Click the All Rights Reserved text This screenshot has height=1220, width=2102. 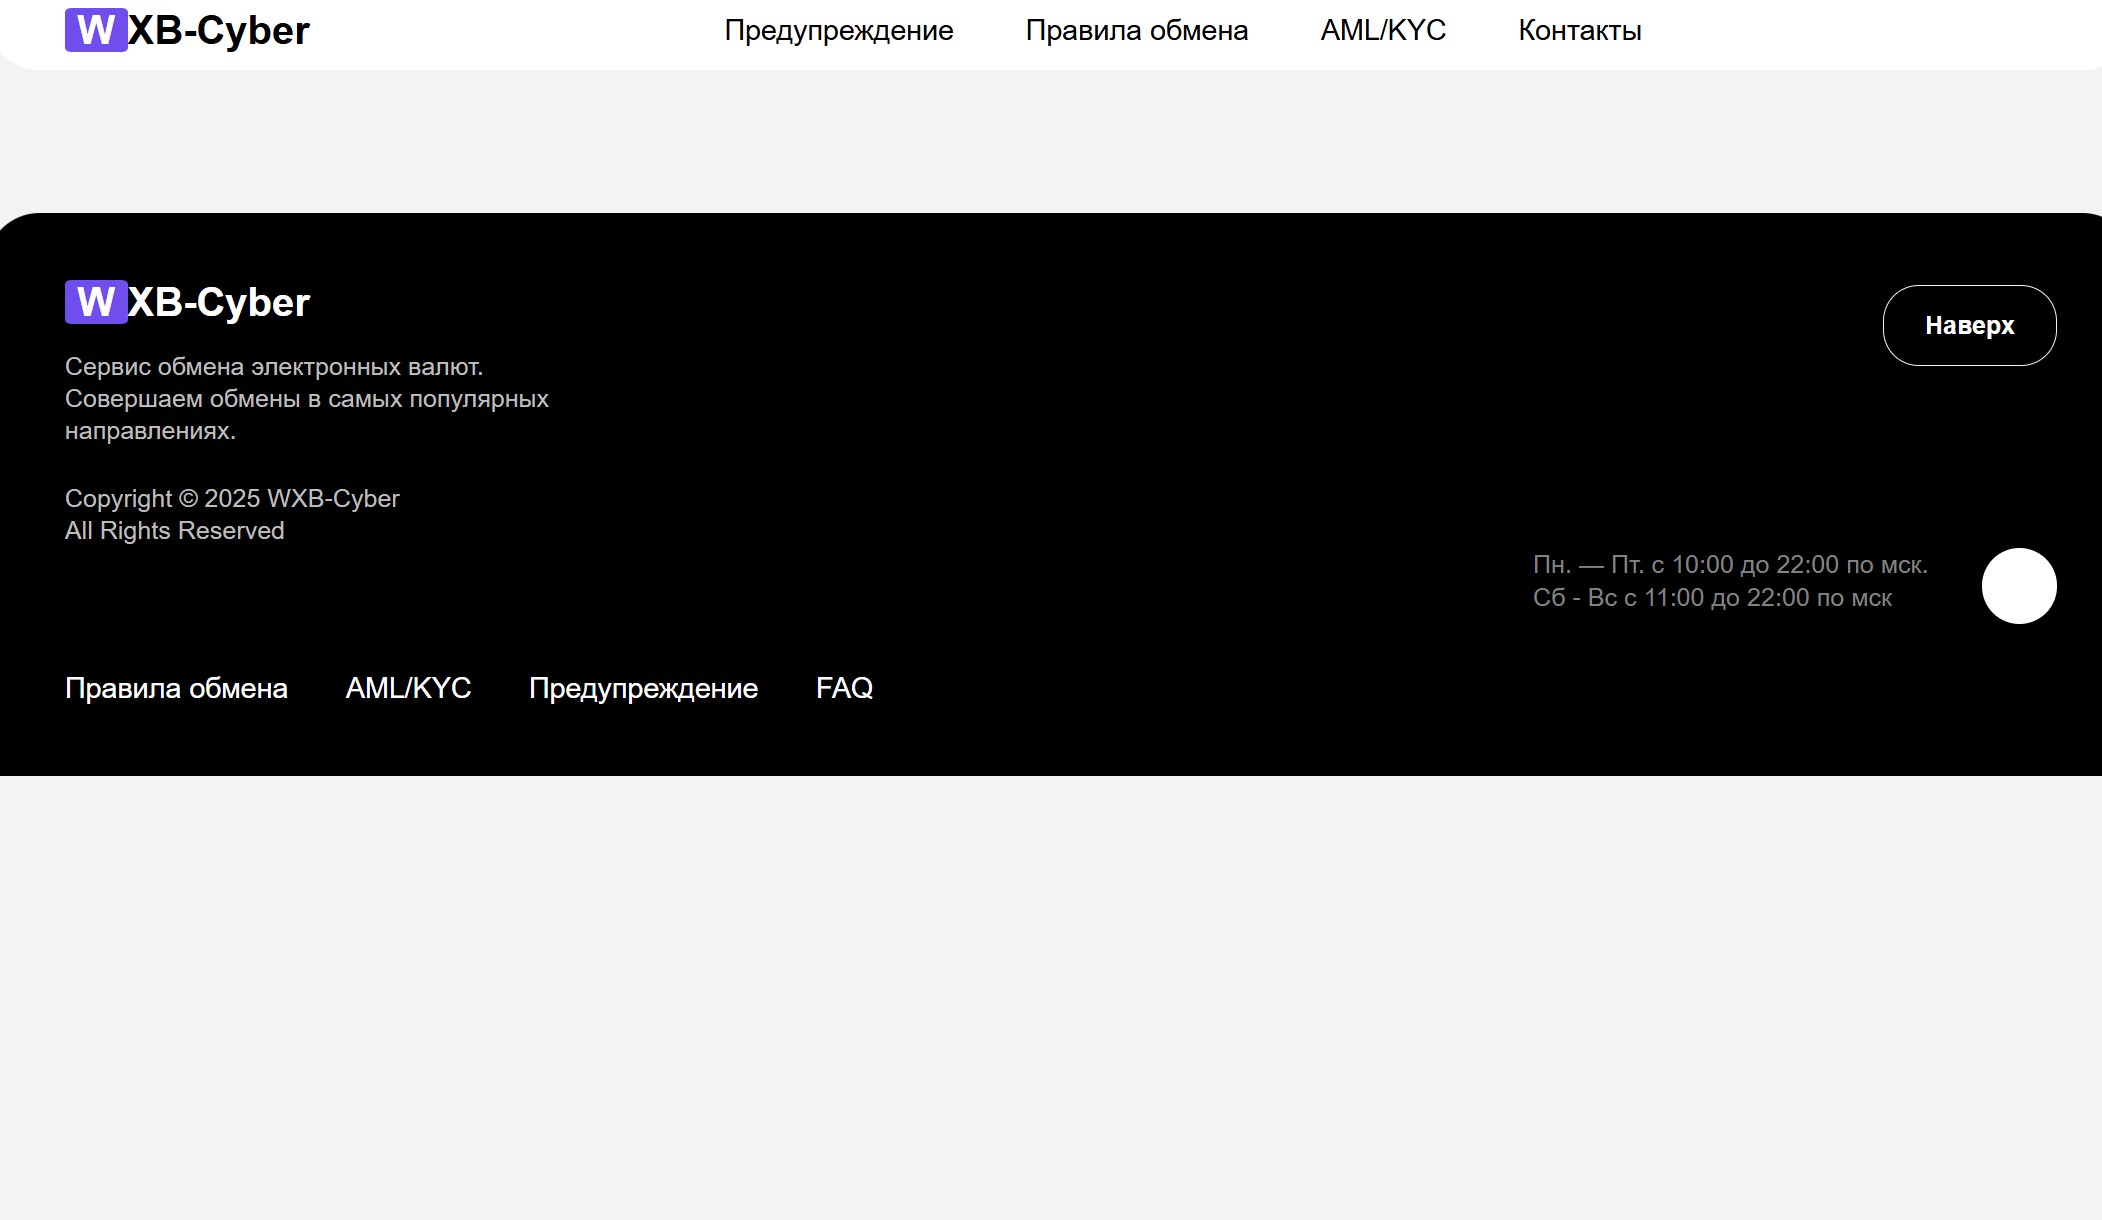174,530
